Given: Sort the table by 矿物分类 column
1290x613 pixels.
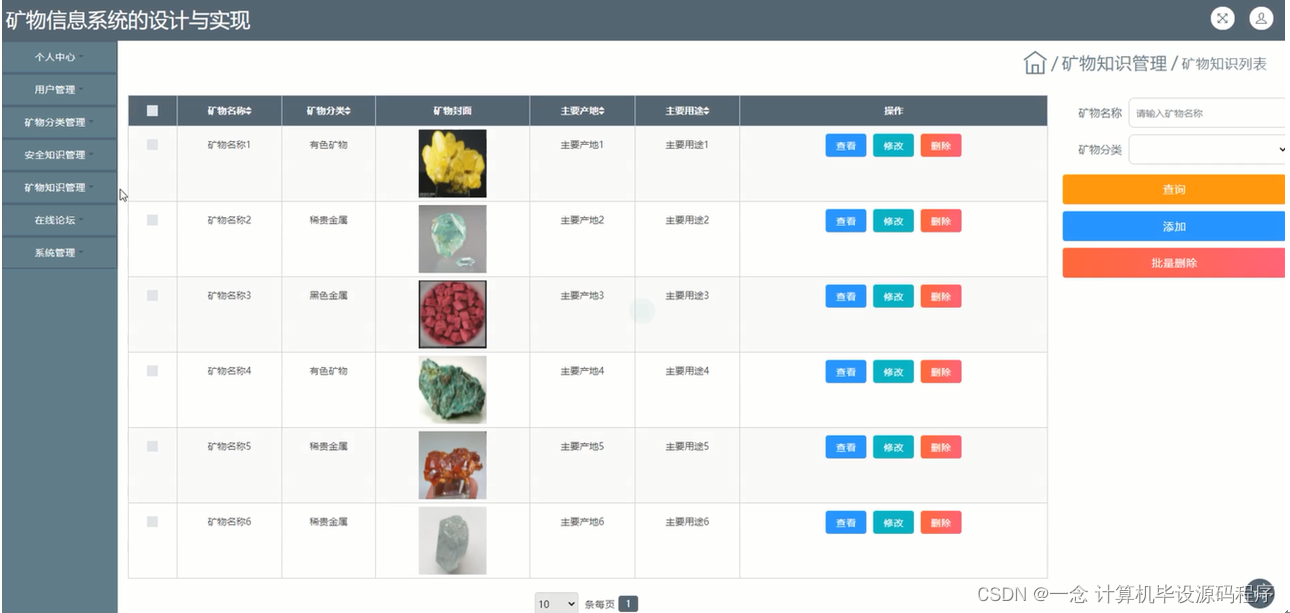Looking at the screenshot, I should [330, 111].
